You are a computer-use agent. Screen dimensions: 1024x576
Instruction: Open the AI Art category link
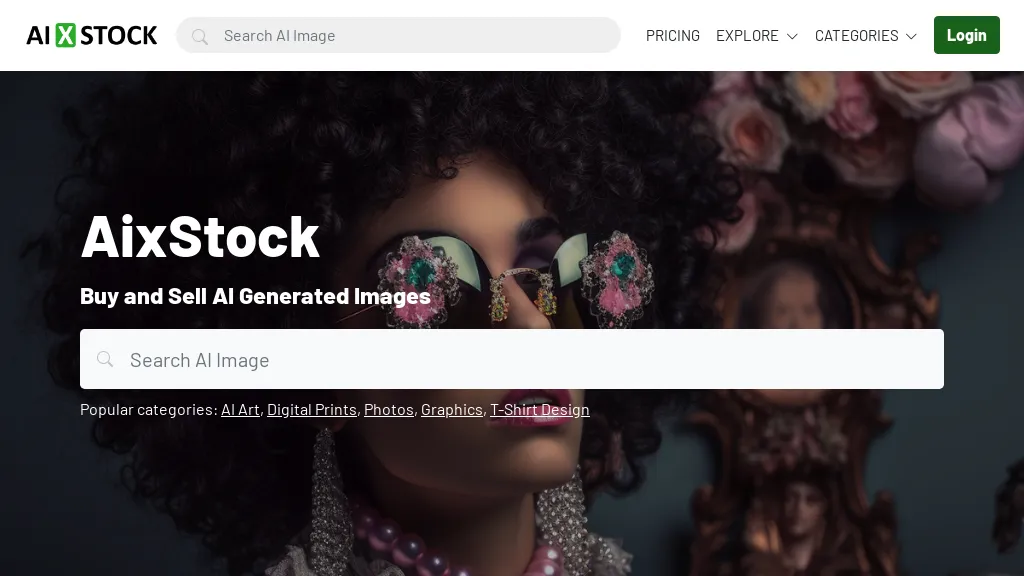(x=240, y=409)
